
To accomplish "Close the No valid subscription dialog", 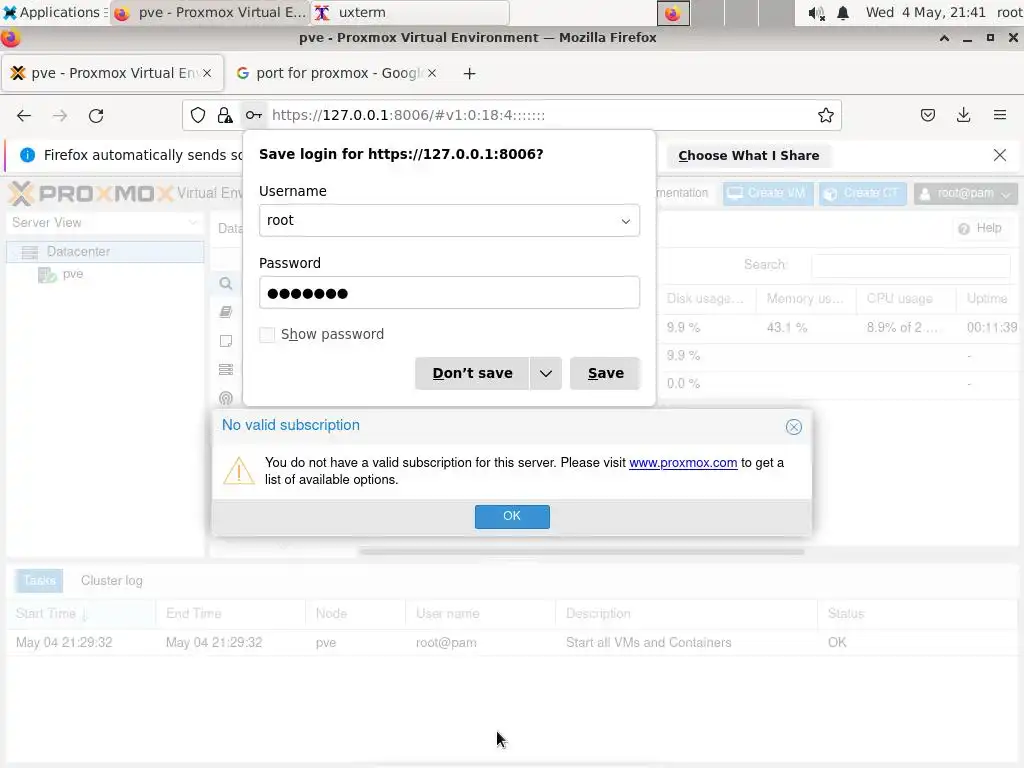I will [x=793, y=427].
